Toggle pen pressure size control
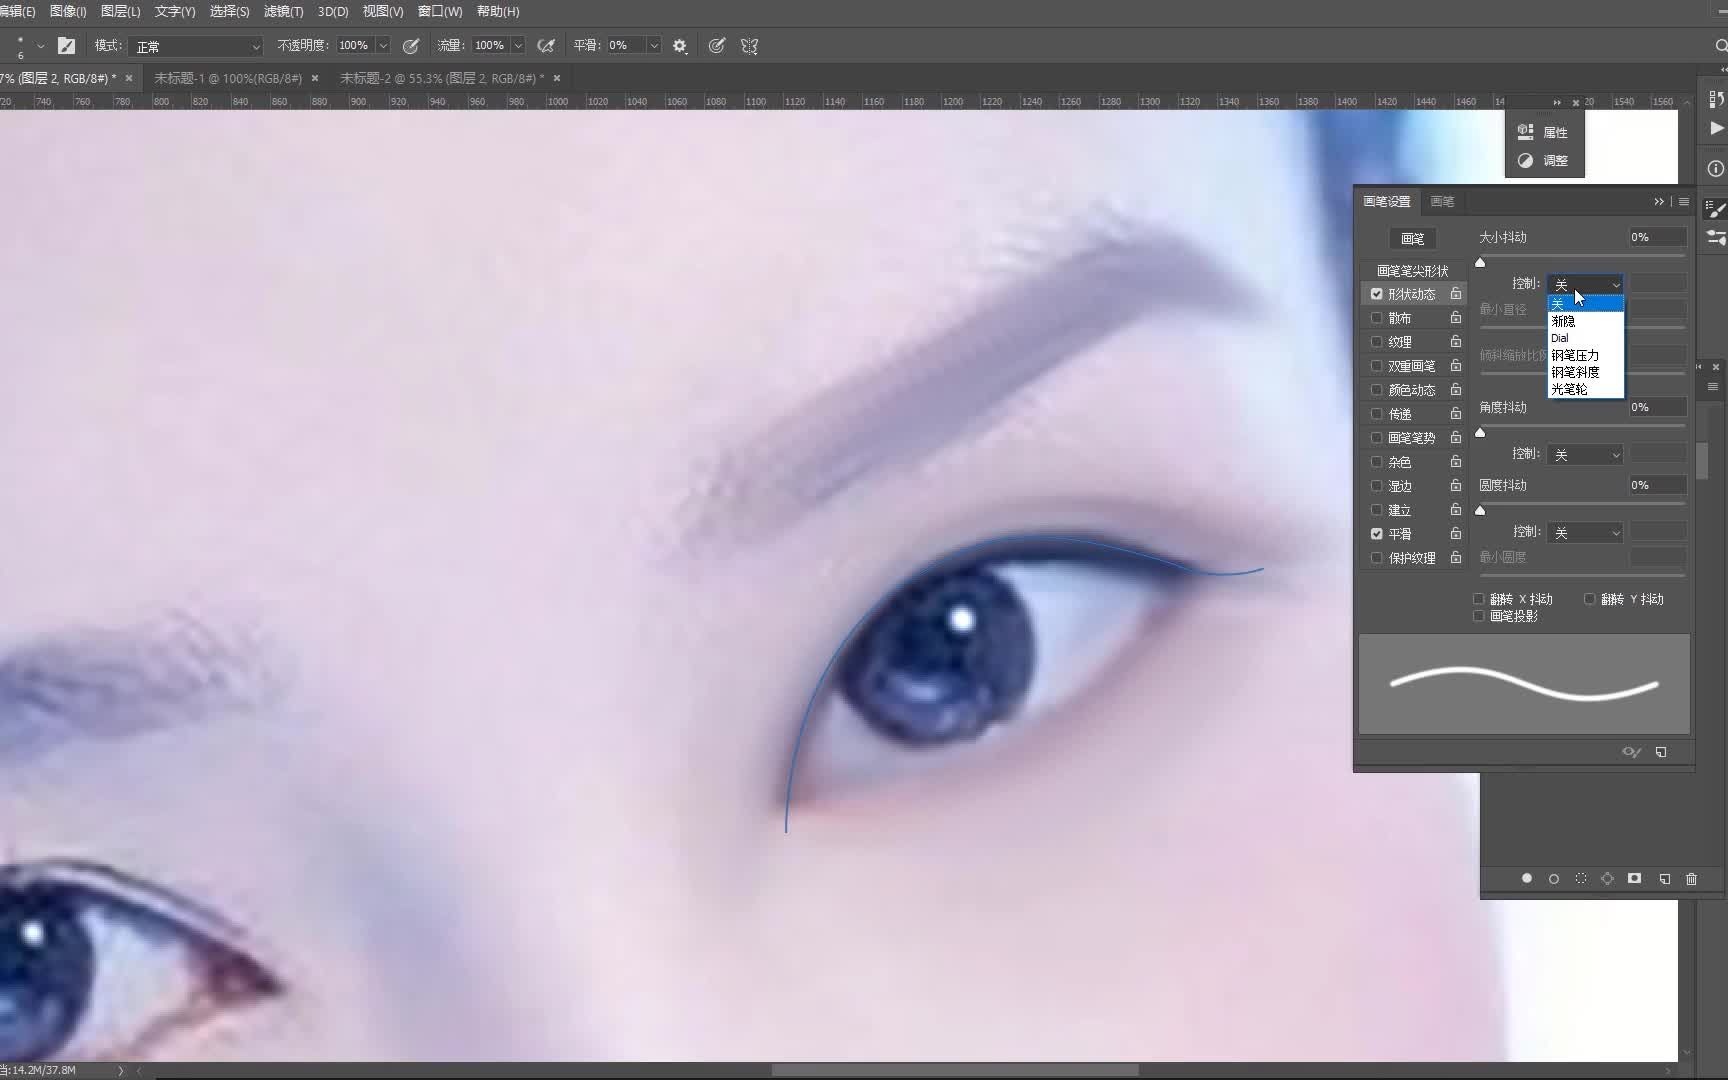 (716, 45)
